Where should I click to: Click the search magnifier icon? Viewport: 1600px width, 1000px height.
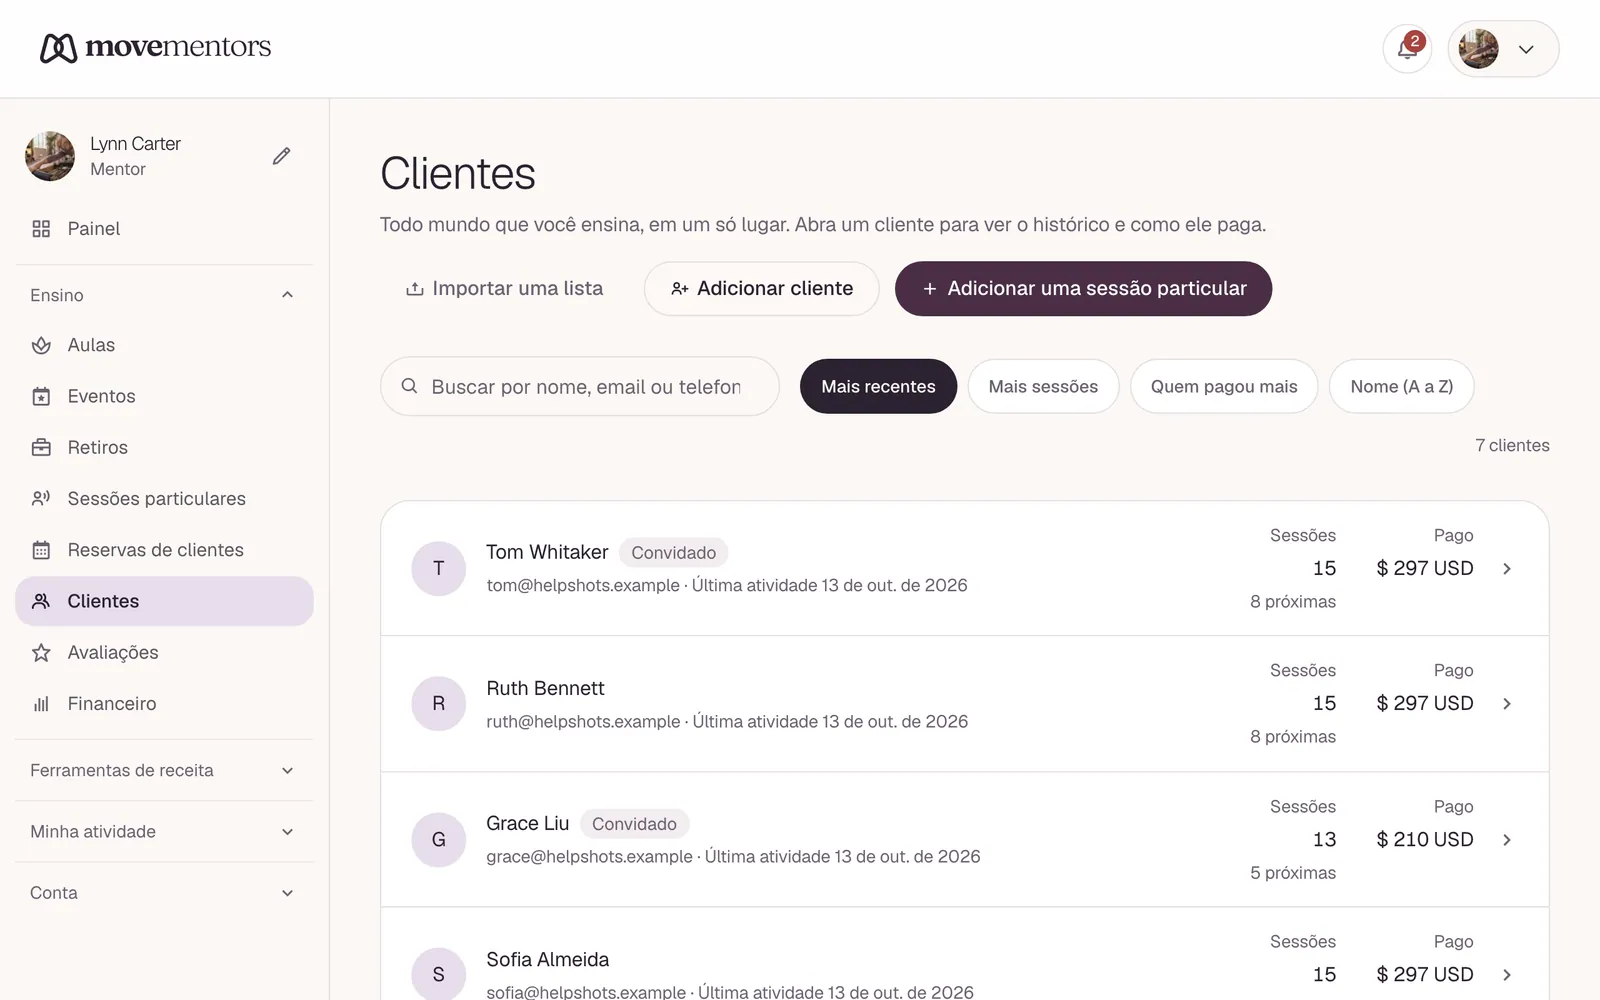pyautogui.click(x=409, y=386)
